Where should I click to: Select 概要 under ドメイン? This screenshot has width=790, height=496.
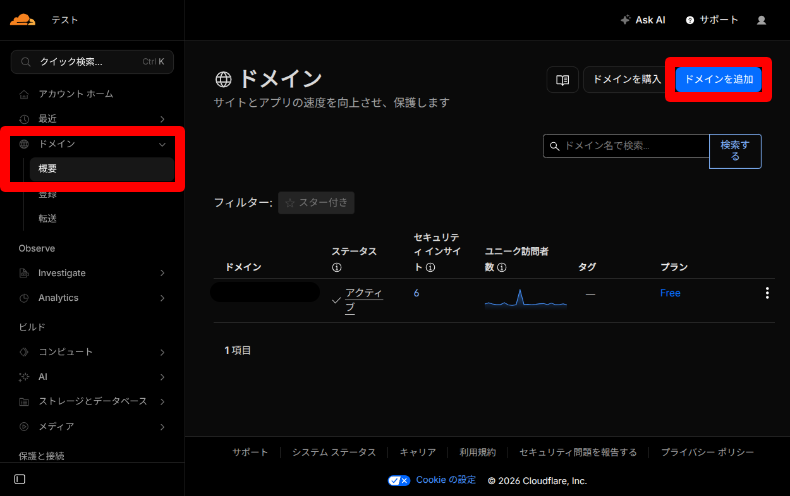coord(102,169)
